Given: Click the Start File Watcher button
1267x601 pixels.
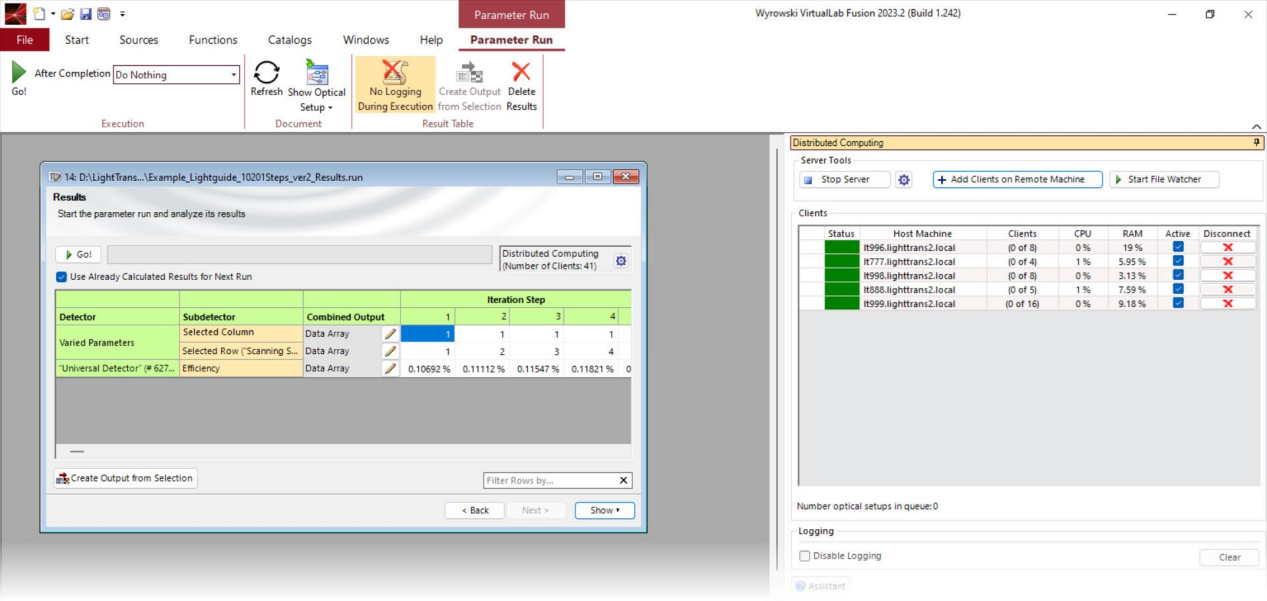Looking at the screenshot, I should (1164, 180).
